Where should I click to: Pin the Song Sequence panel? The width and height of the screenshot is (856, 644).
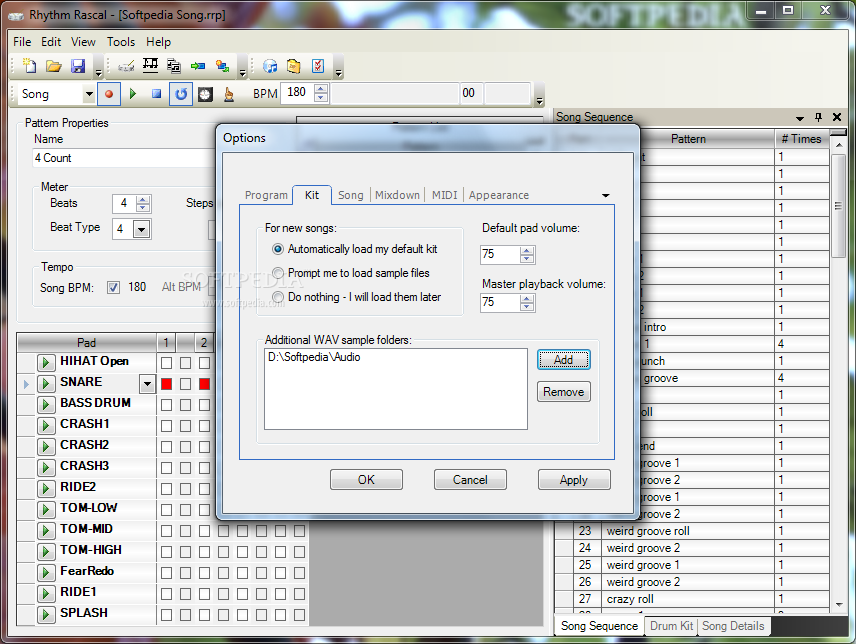click(x=818, y=117)
